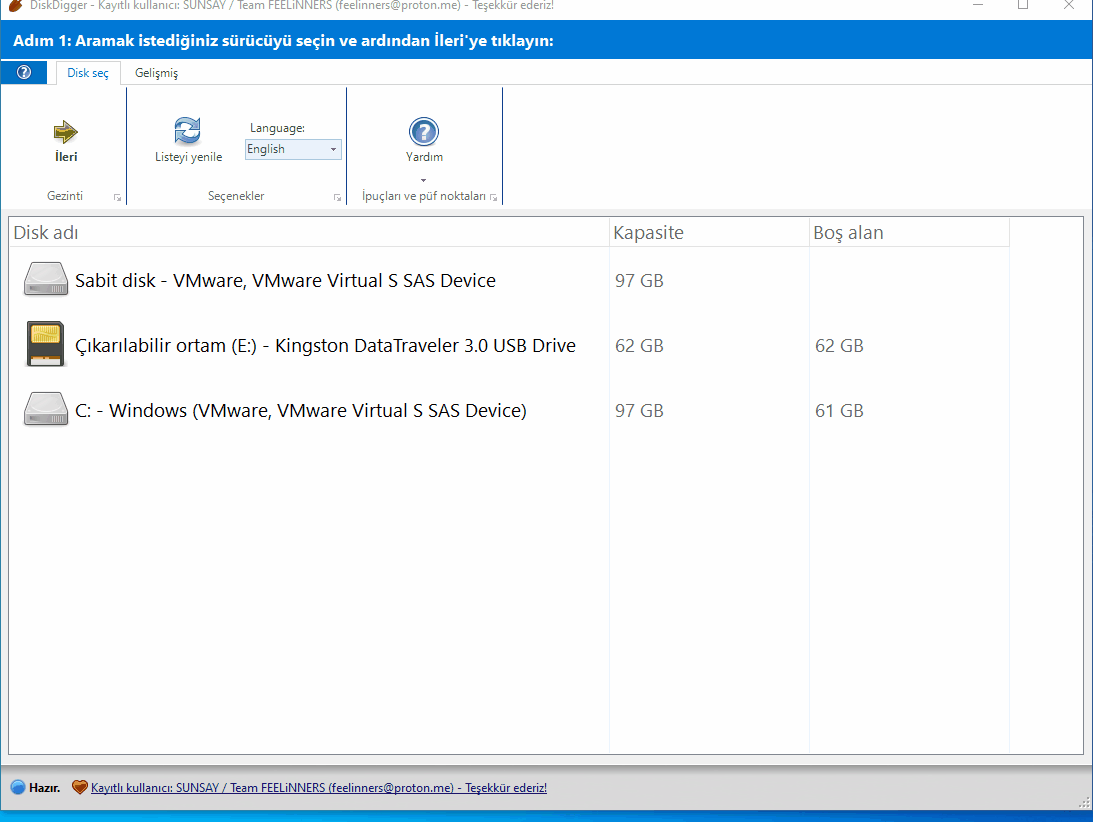Click the blue Hazır status icon

(x=18, y=788)
